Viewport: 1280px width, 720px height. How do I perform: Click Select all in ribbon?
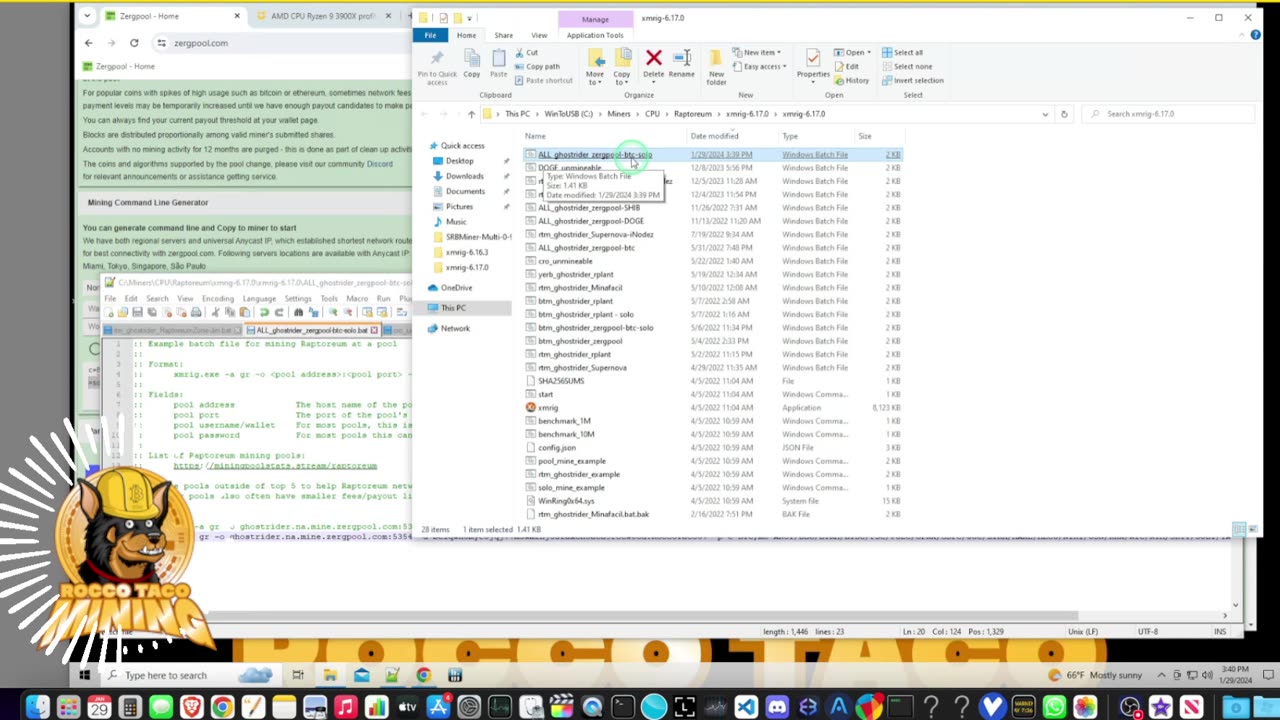[x=902, y=53]
